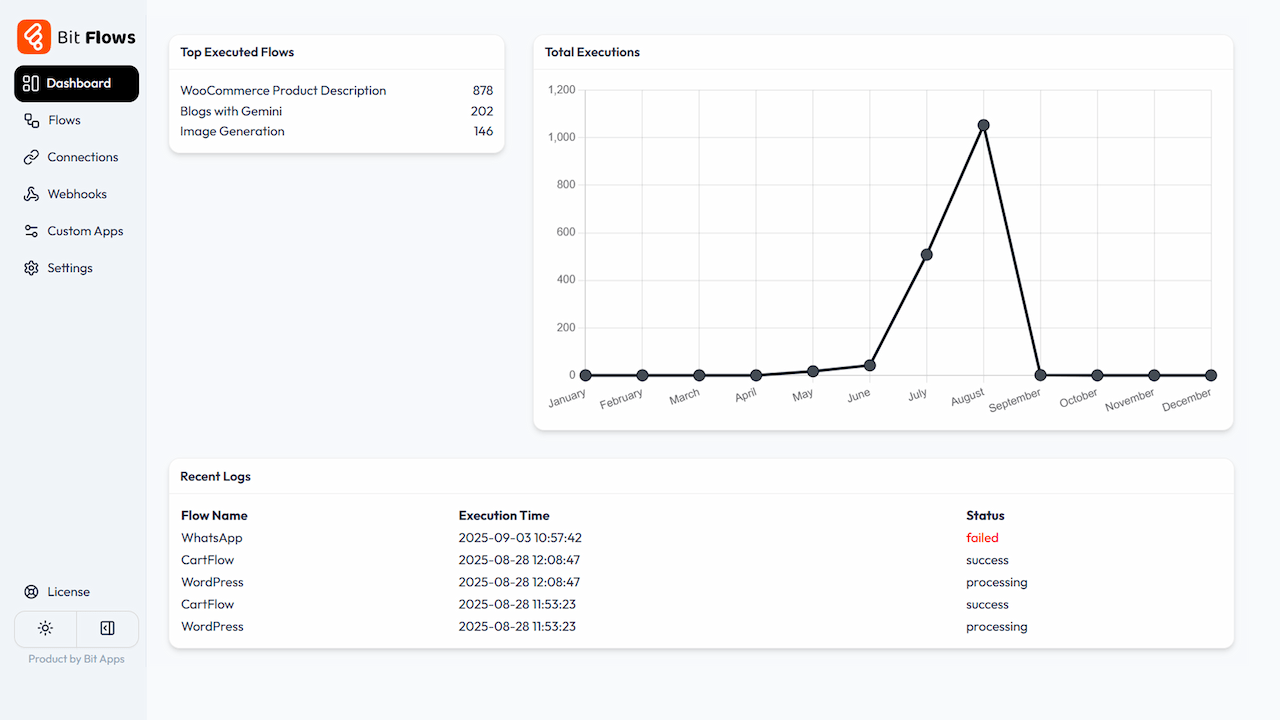Click the August peak data point
Image resolution: width=1280 pixels, height=720 pixels.
[983, 125]
